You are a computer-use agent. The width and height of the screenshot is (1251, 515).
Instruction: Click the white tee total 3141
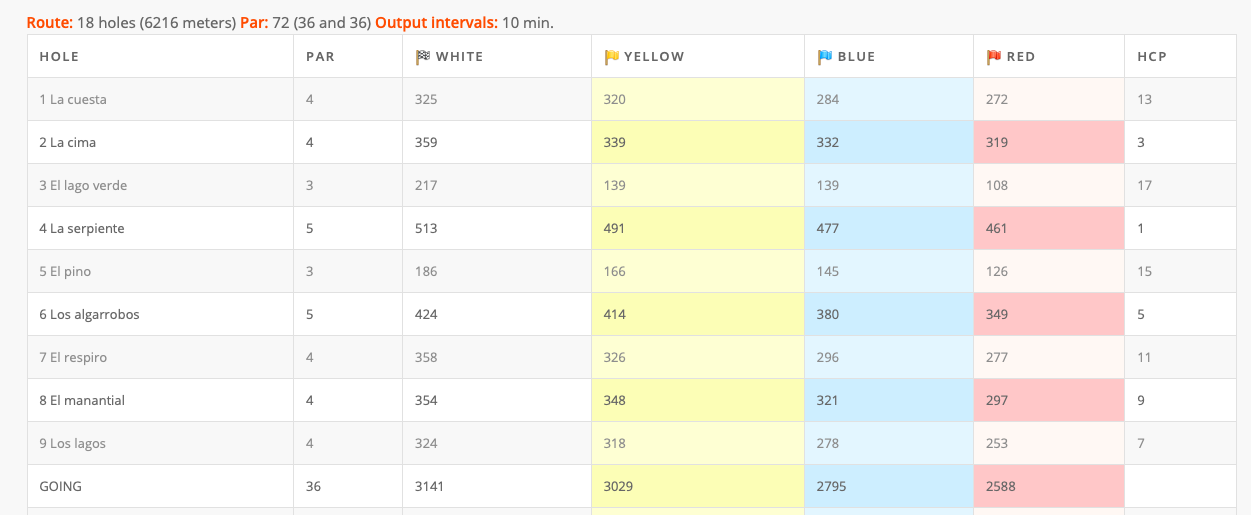[429, 486]
